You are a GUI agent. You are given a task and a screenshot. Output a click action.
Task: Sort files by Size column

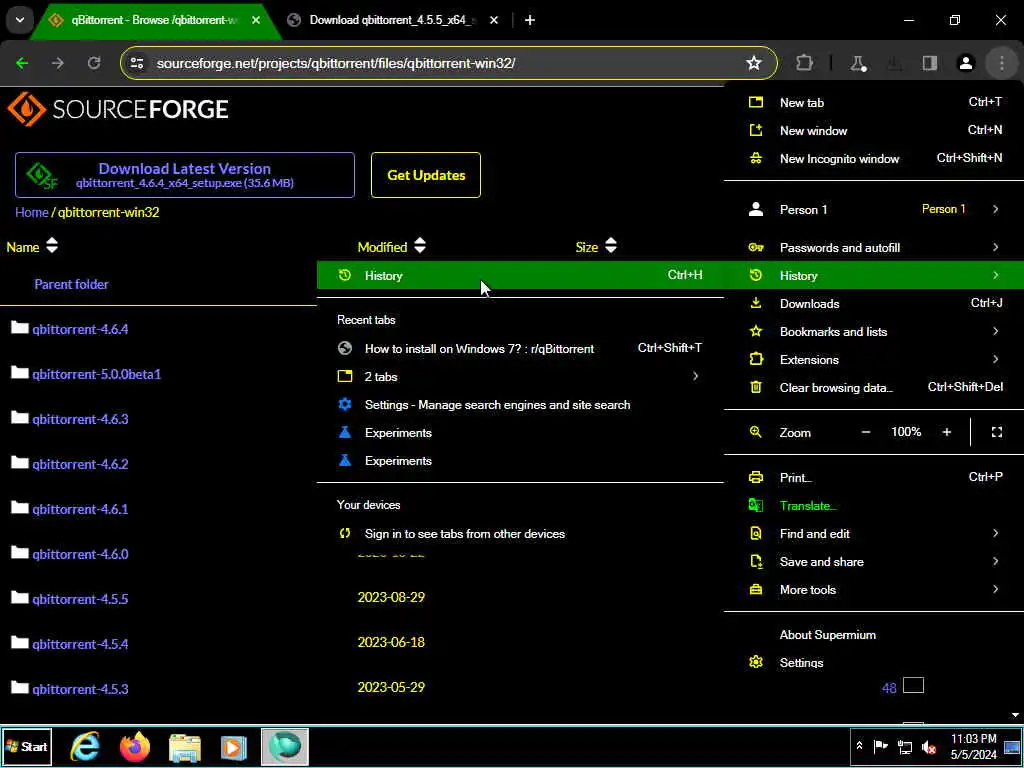coord(596,247)
